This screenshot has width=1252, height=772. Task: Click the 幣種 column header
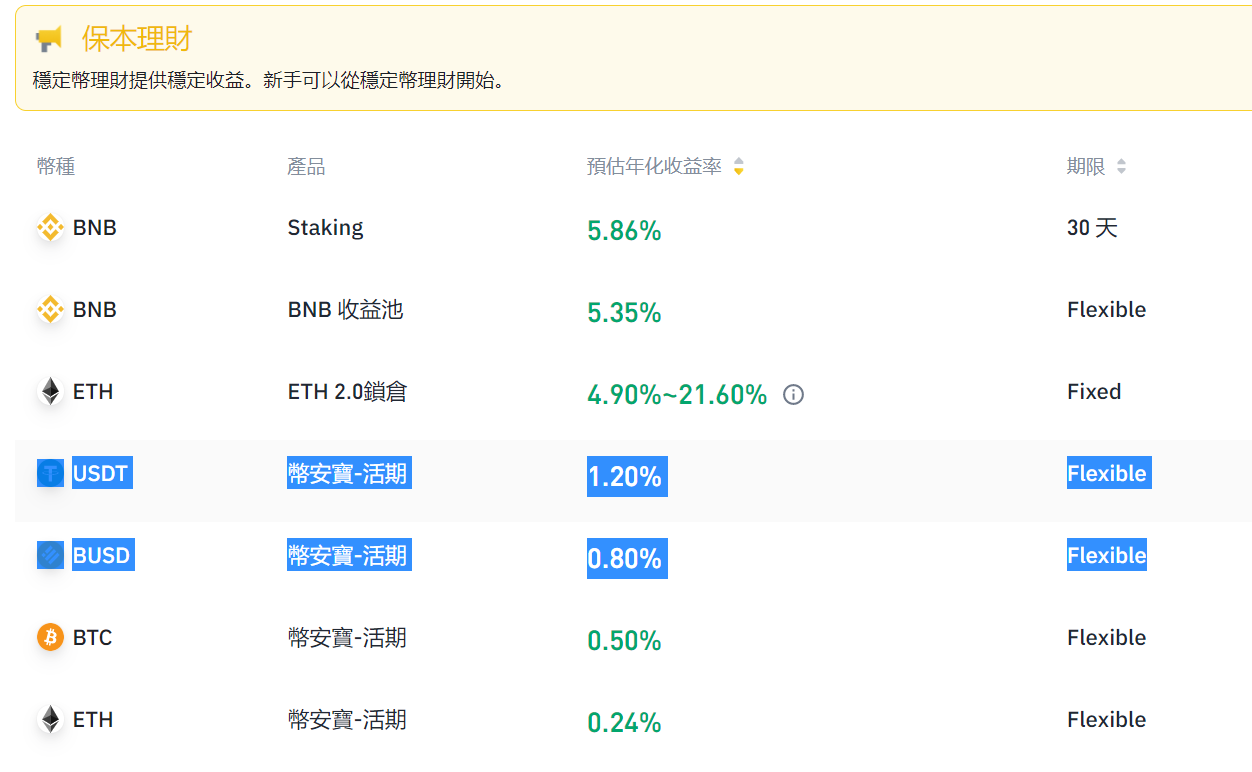pyautogui.click(x=56, y=167)
